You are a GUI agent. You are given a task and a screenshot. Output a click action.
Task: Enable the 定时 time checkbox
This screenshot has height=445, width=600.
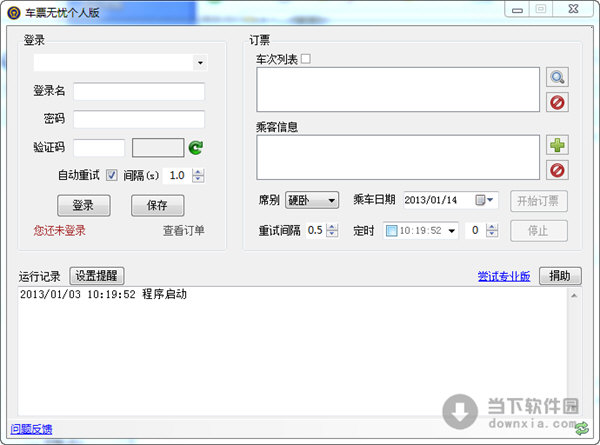click(x=391, y=231)
